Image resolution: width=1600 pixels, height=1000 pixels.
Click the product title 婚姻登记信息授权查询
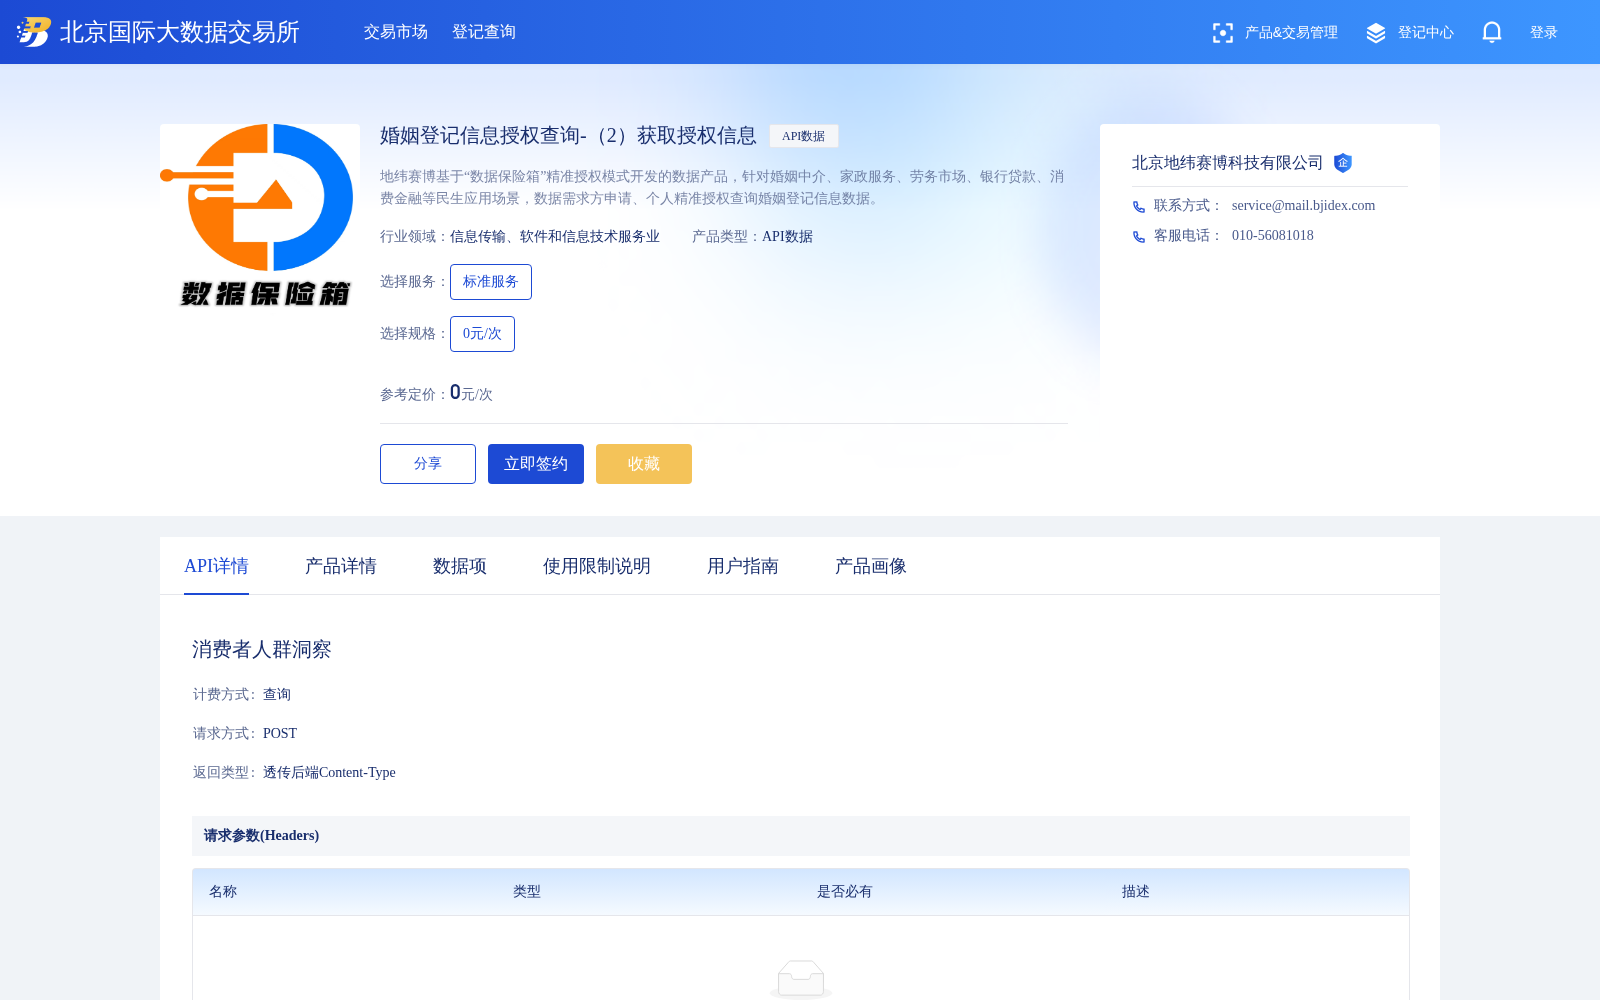coord(569,136)
